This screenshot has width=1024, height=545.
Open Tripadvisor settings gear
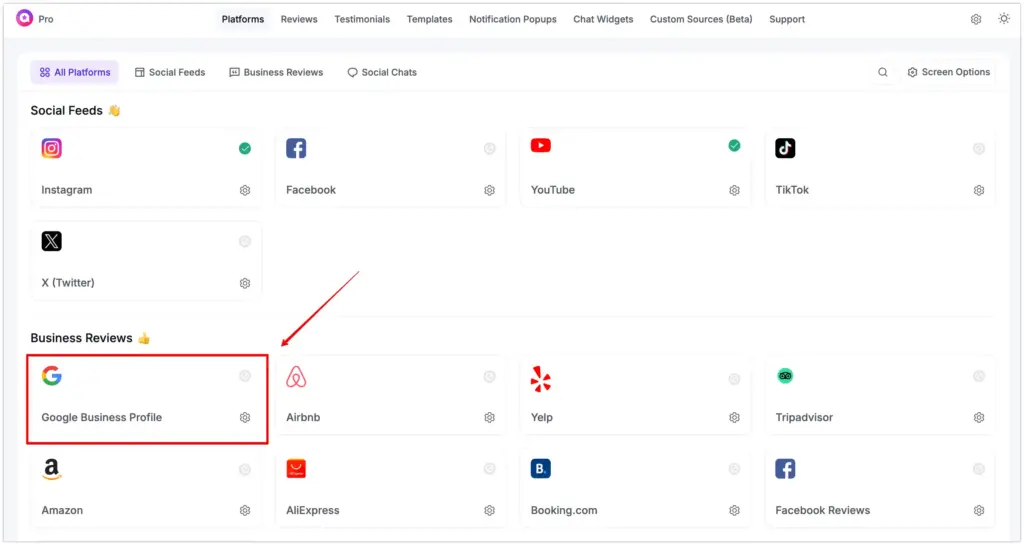click(x=979, y=418)
